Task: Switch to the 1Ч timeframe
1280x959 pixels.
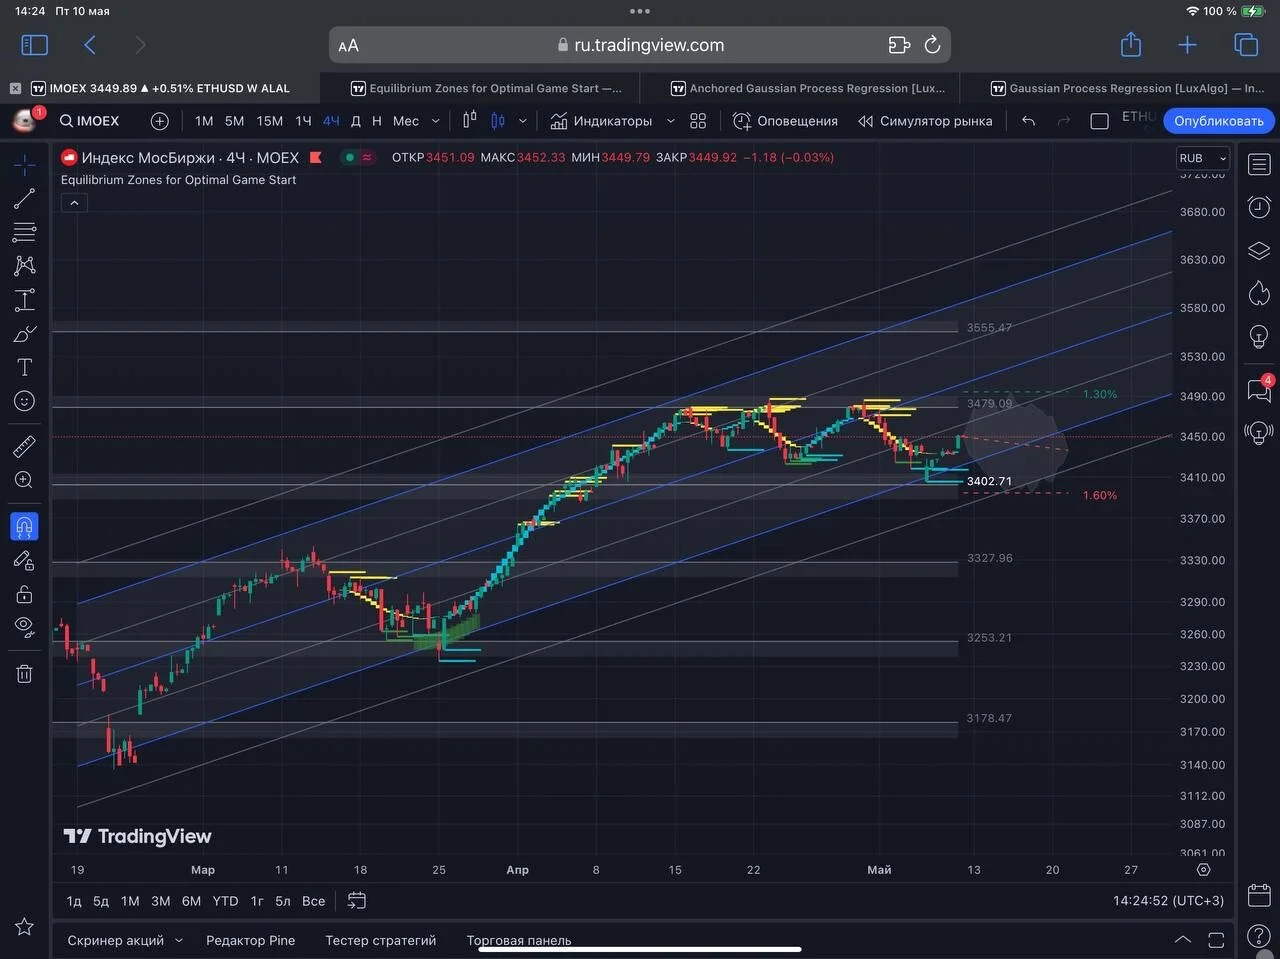Action: pyautogui.click(x=303, y=121)
